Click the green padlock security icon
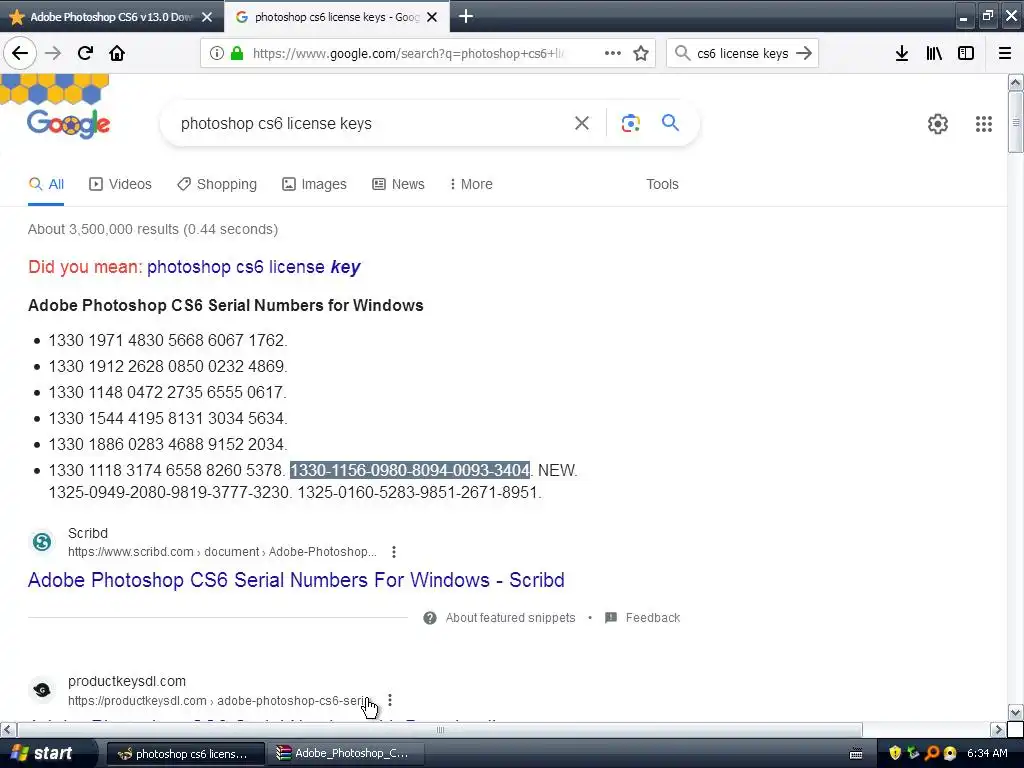Screen dimensions: 1024x768 click(x=237, y=53)
